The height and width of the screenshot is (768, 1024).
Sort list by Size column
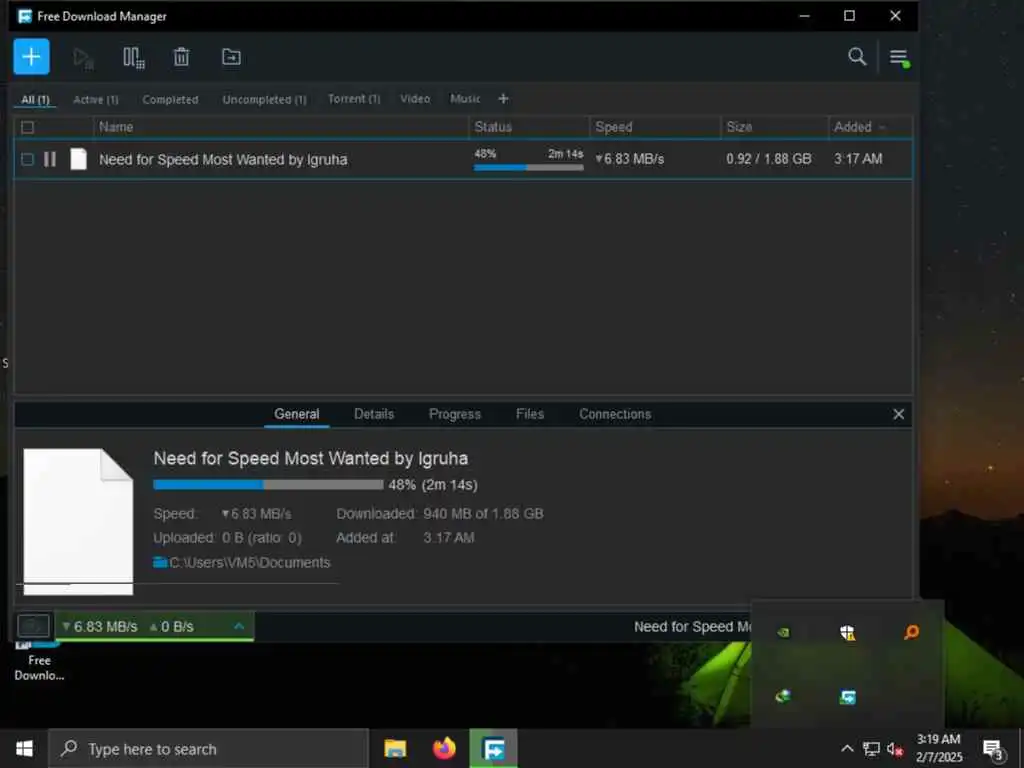click(x=739, y=127)
